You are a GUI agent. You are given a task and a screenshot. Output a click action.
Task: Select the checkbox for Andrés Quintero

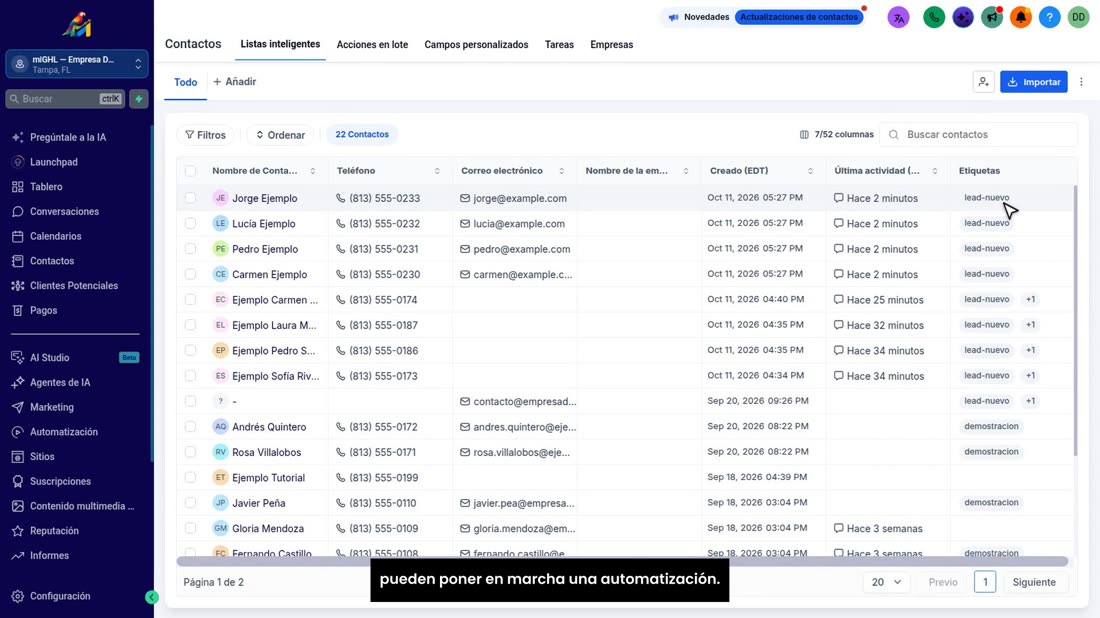point(190,426)
